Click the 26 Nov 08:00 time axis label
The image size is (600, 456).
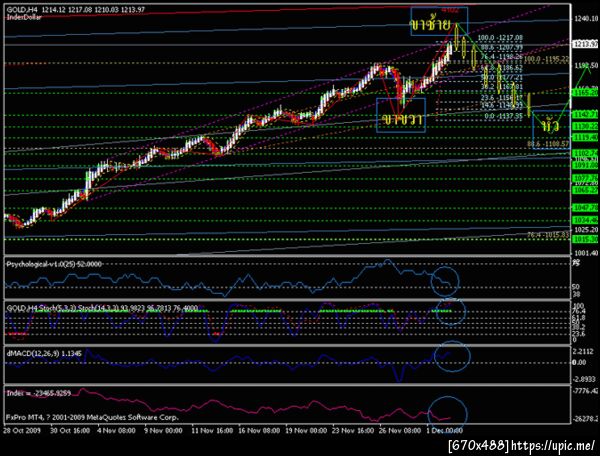400,431
